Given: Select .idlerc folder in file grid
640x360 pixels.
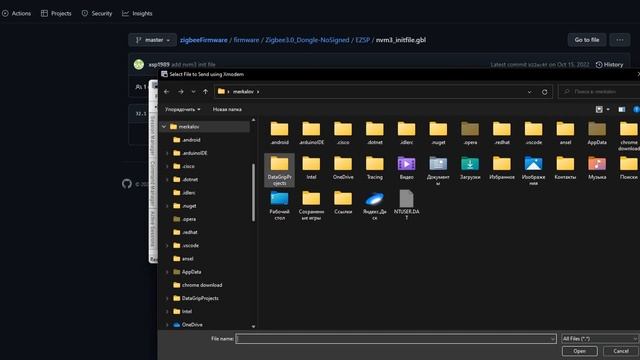Looking at the screenshot, I should 407,133.
